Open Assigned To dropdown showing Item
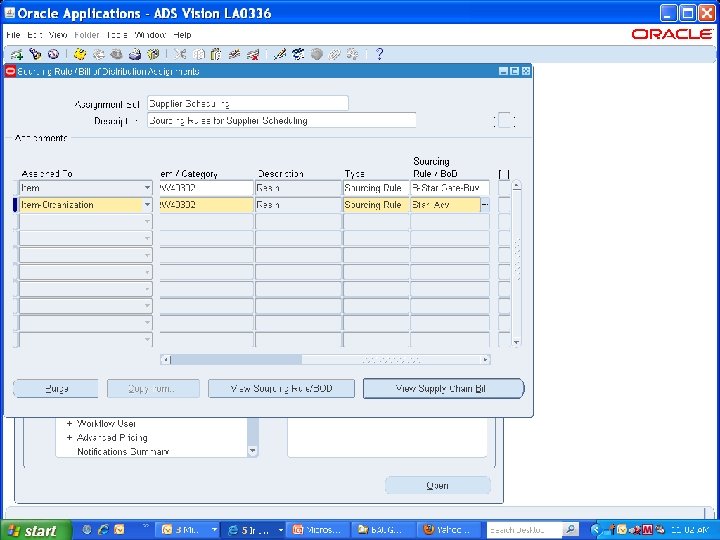The image size is (720, 540). pyautogui.click(x=147, y=188)
